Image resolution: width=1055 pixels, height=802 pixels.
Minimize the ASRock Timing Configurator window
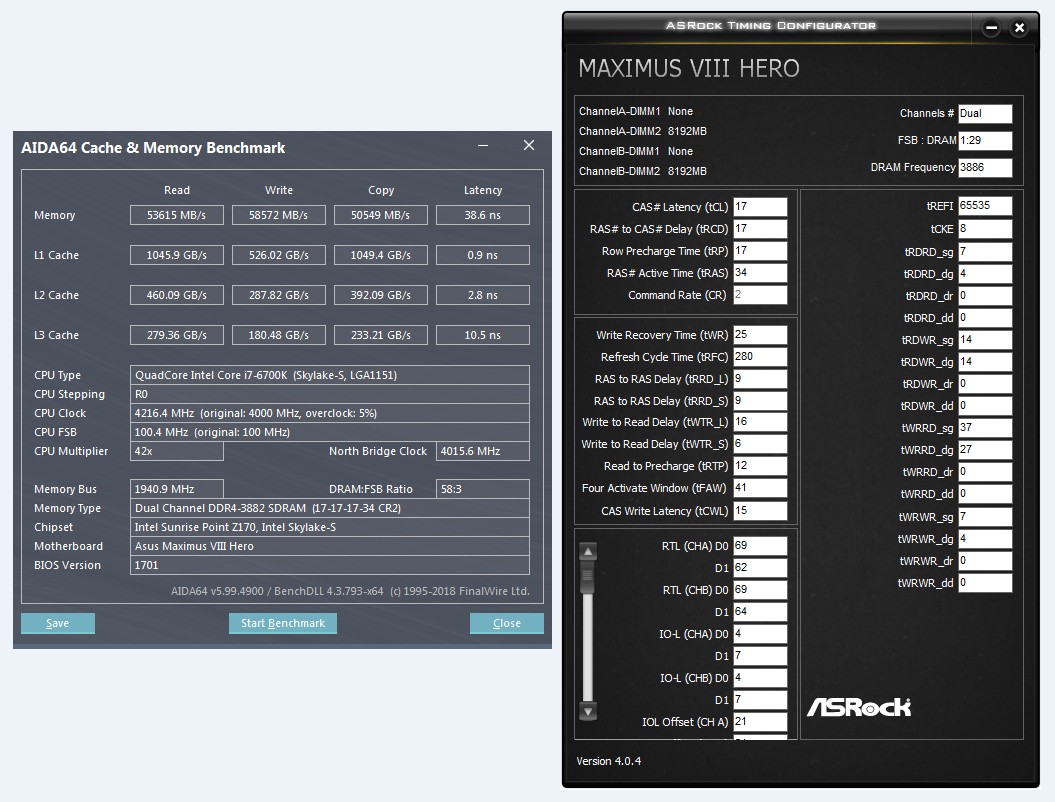tap(990, 28)
